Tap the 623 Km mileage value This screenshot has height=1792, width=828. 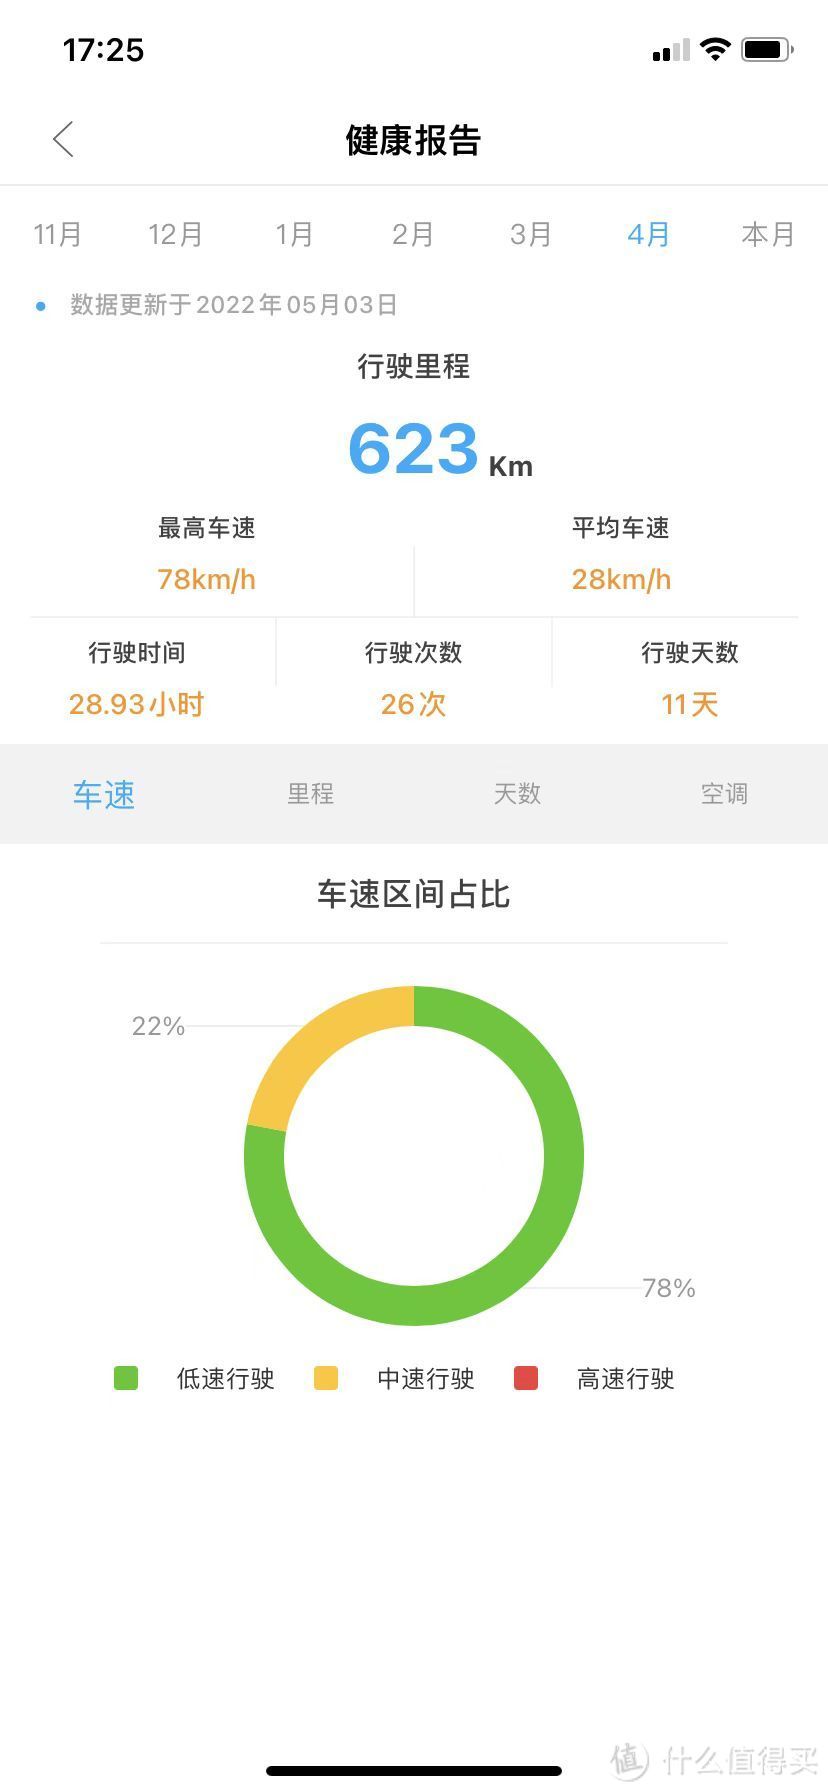[414, 449]
